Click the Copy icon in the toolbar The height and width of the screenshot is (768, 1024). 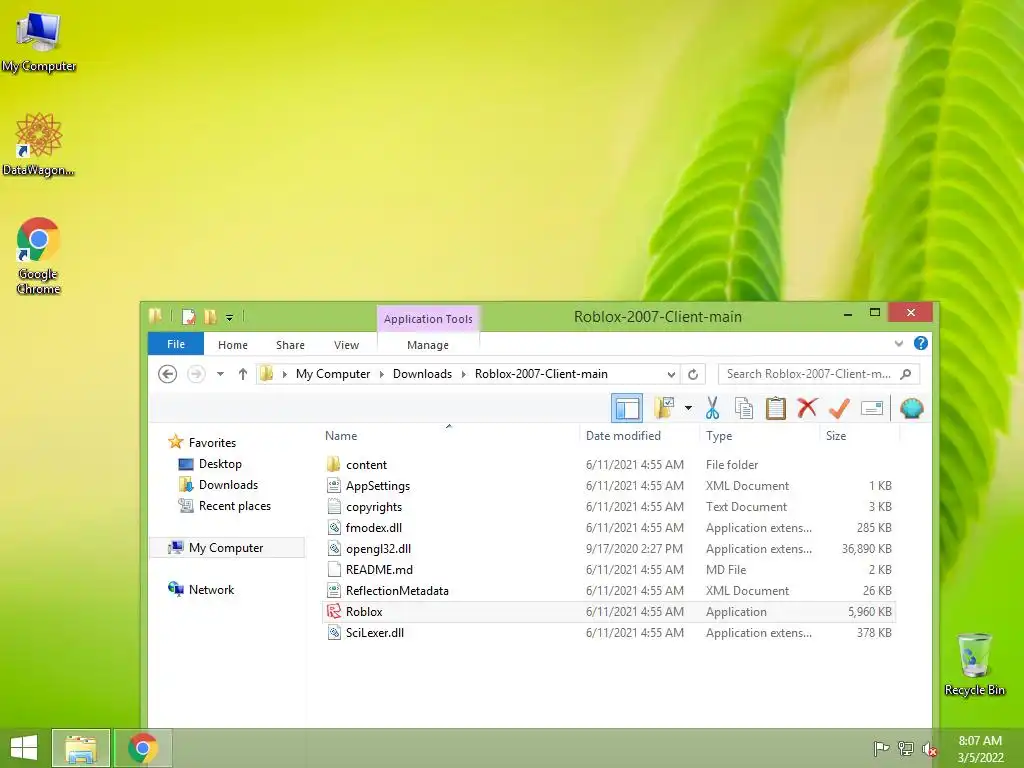coord(744,408)
